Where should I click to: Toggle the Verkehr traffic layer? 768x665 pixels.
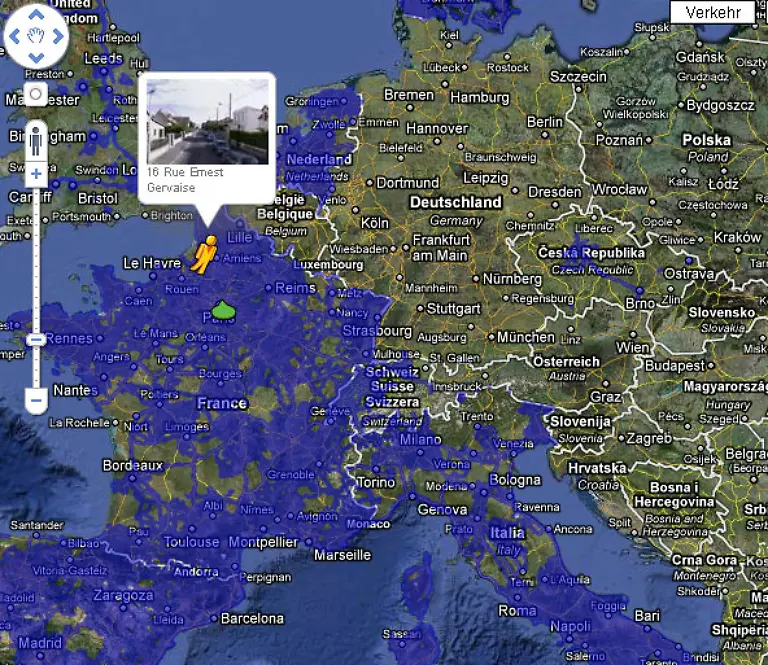pos(712,12)
